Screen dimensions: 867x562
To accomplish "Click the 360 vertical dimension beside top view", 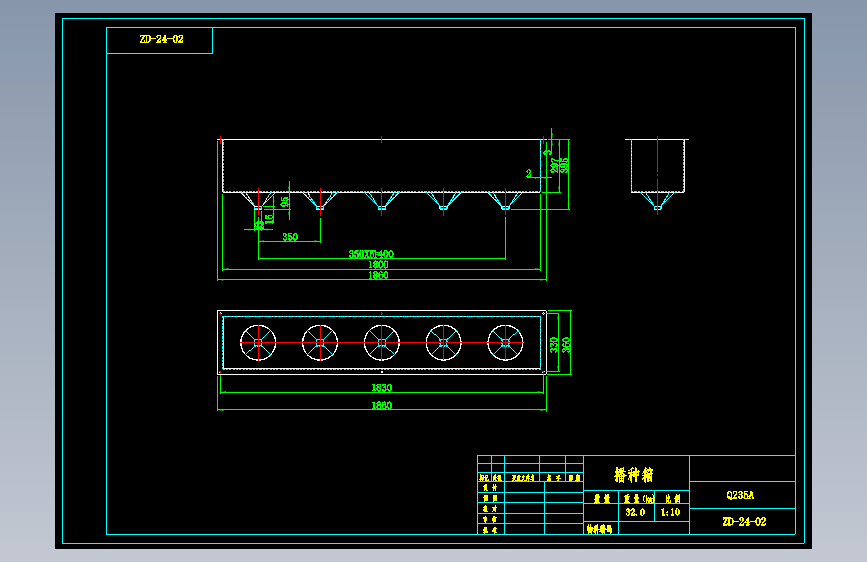I will 566,345.
